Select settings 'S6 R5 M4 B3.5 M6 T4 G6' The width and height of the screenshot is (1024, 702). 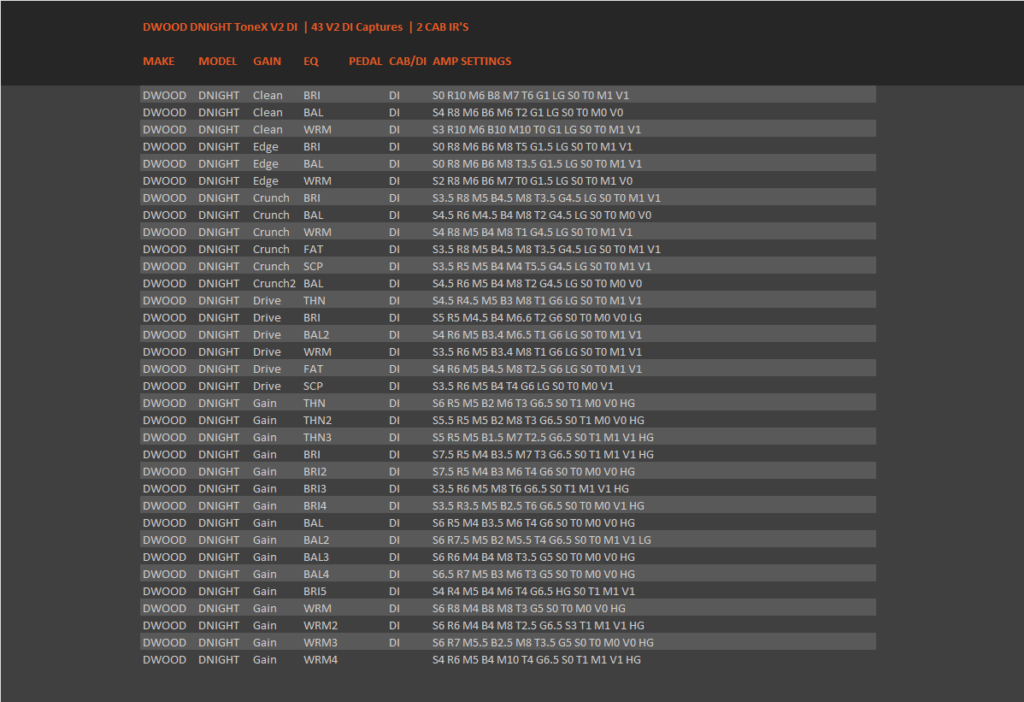click(534, 522)
